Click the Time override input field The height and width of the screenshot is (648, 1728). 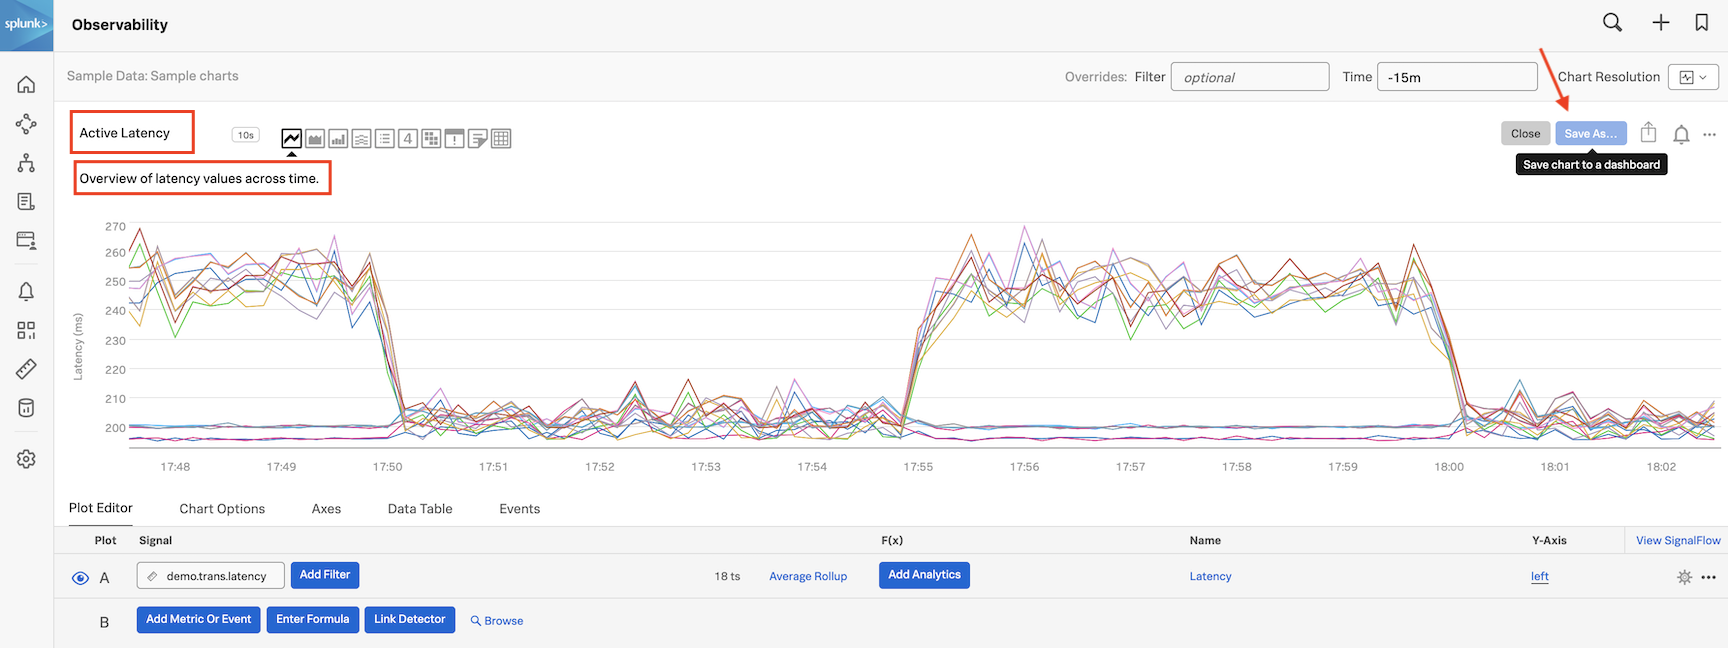pos(1456,77)
